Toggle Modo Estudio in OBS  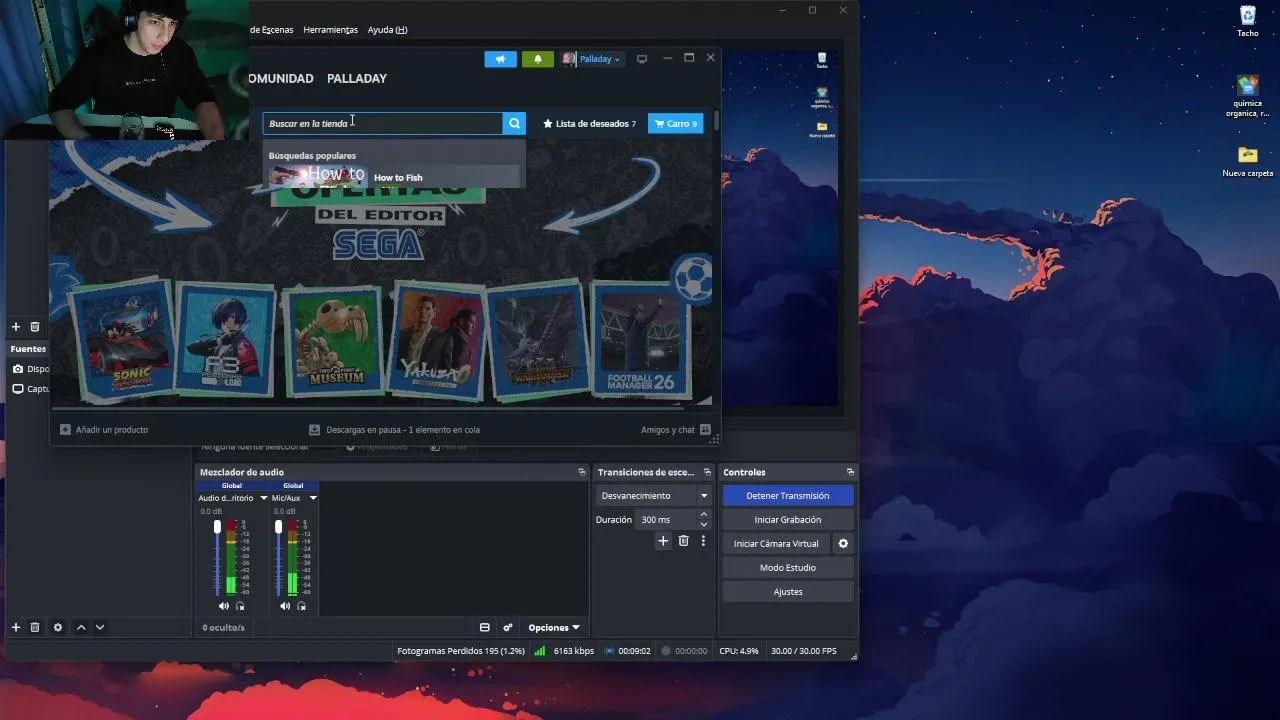click(x=788, y=568)
